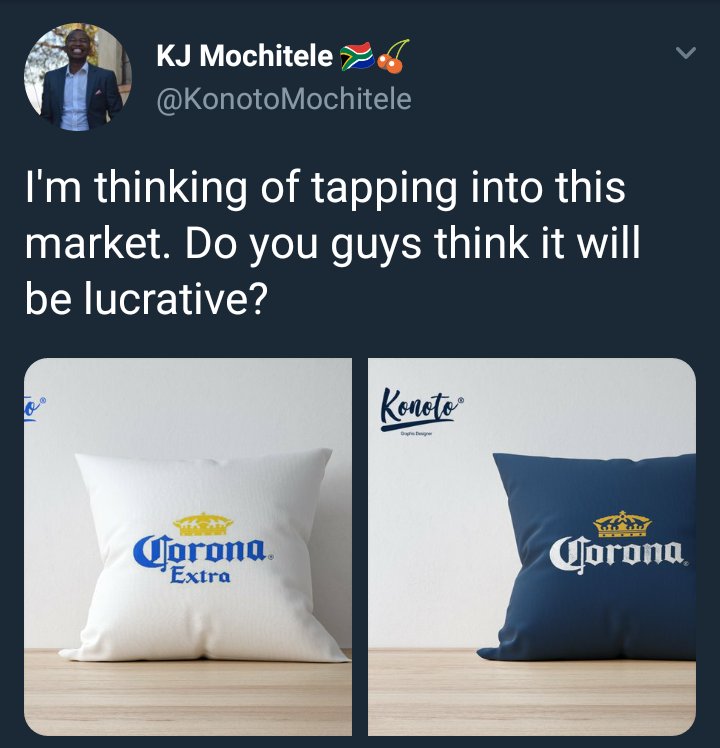Click the wooden table in the left image
This screenshot has height=748, width=720.
pyautogui.click(x=188, y=694)
